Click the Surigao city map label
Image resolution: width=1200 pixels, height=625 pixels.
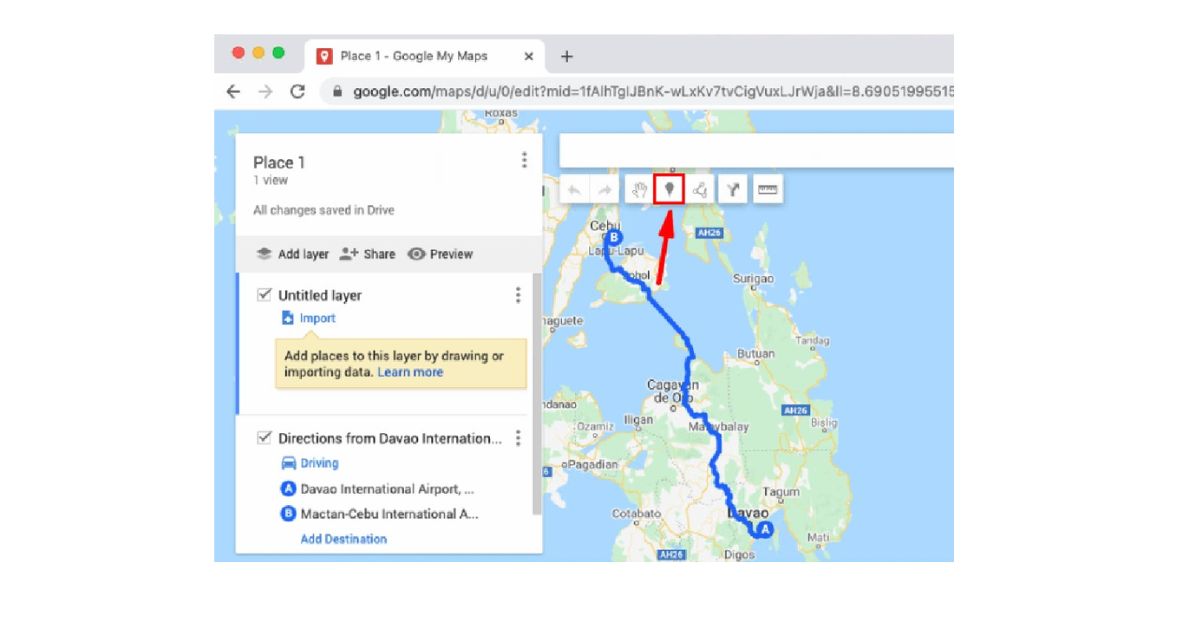click(x=753, y=279)
